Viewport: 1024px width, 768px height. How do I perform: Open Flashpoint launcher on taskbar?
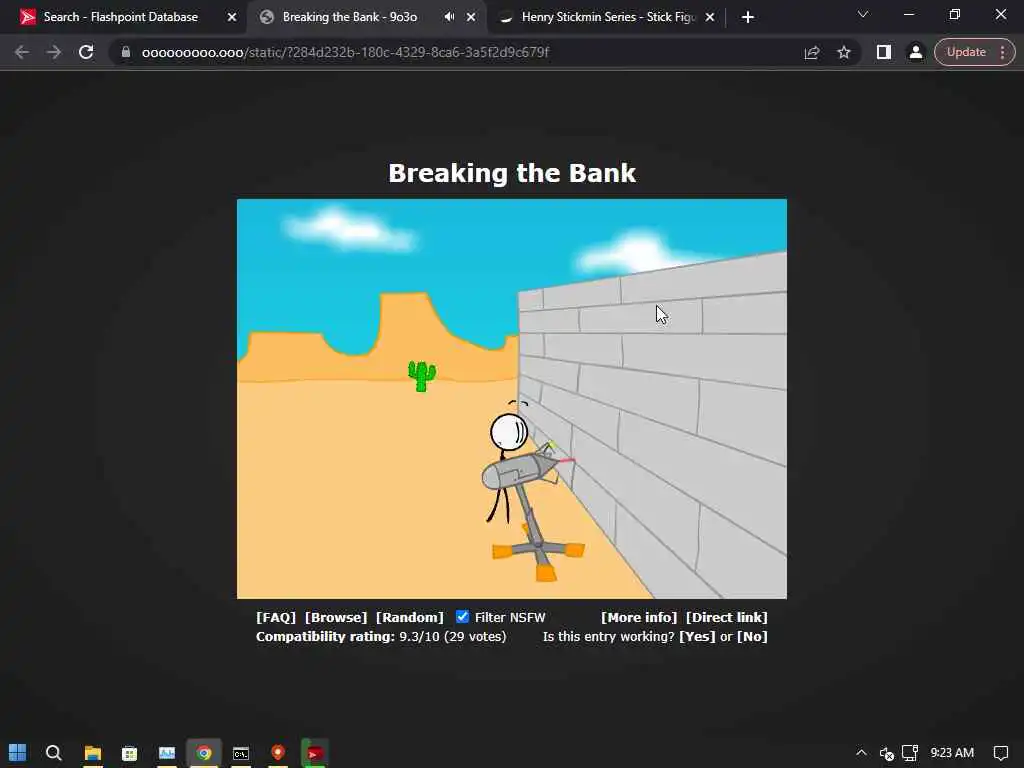315,753
